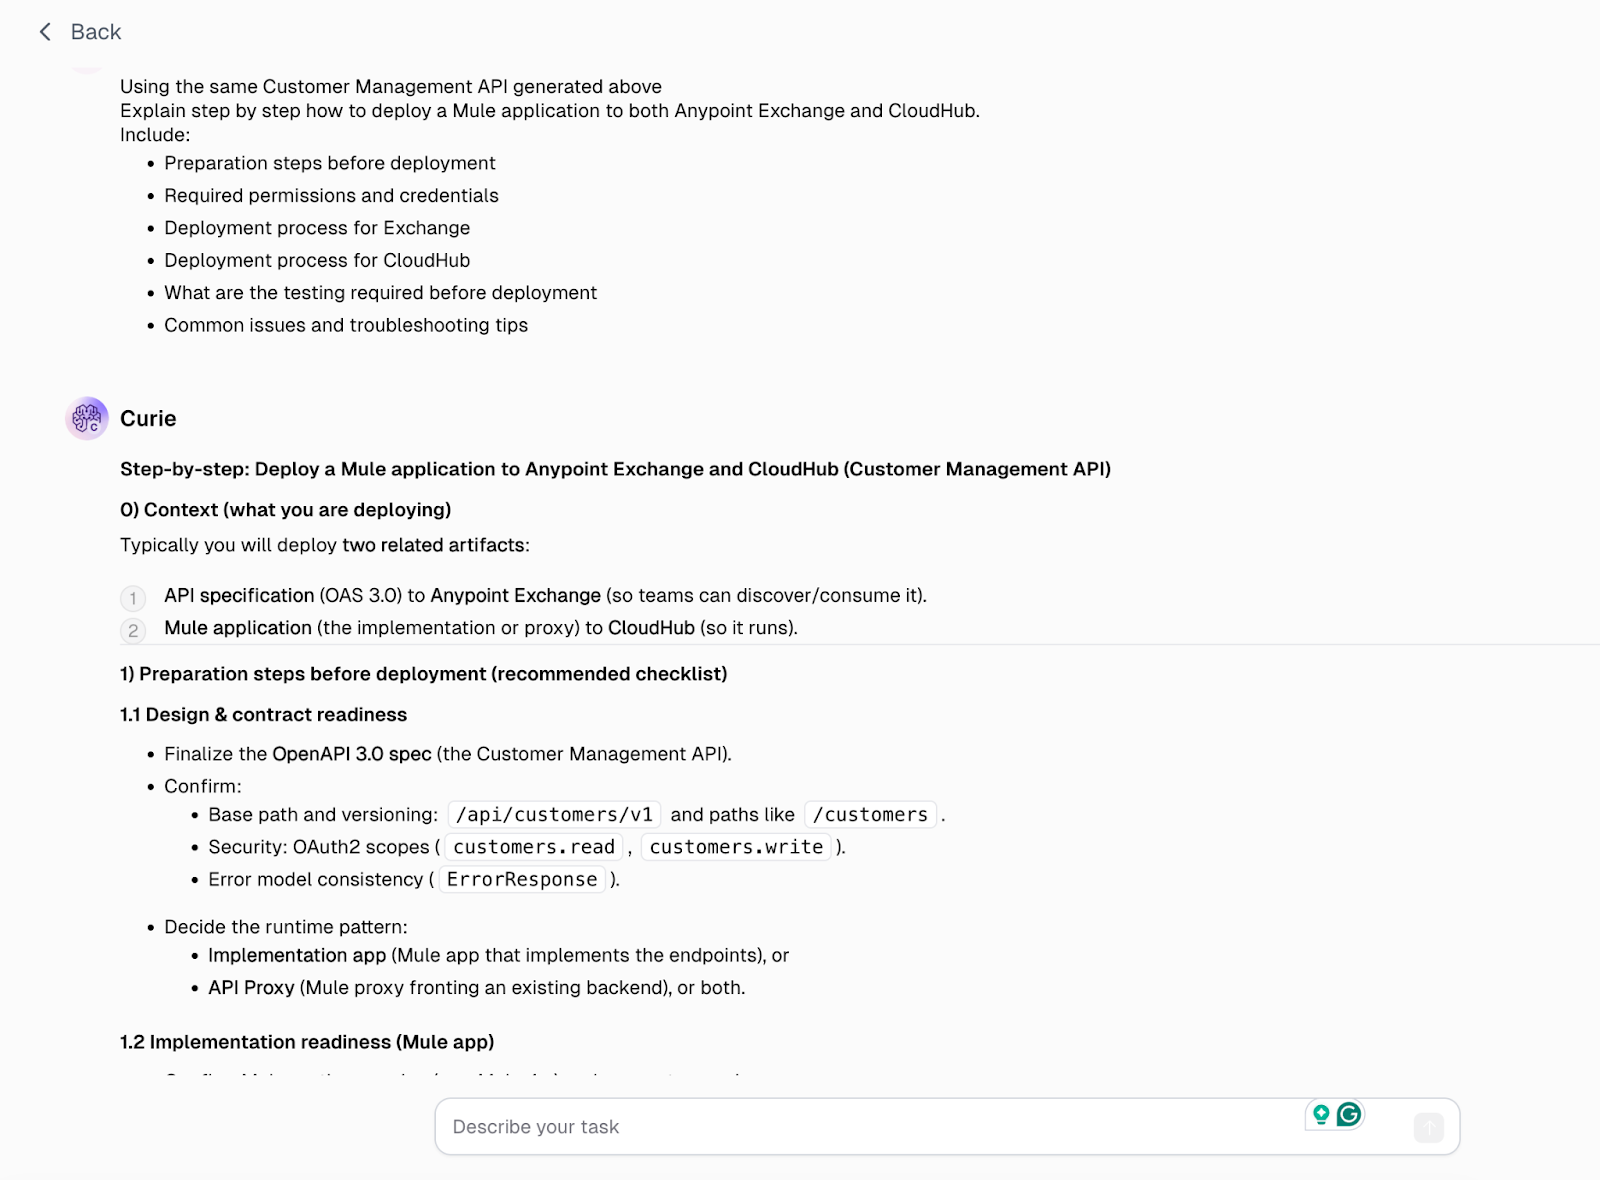The width and height of the screenshot is (1600, 1180).
Task: Click inside the Describe your task field
Action: pos(700,1126)
